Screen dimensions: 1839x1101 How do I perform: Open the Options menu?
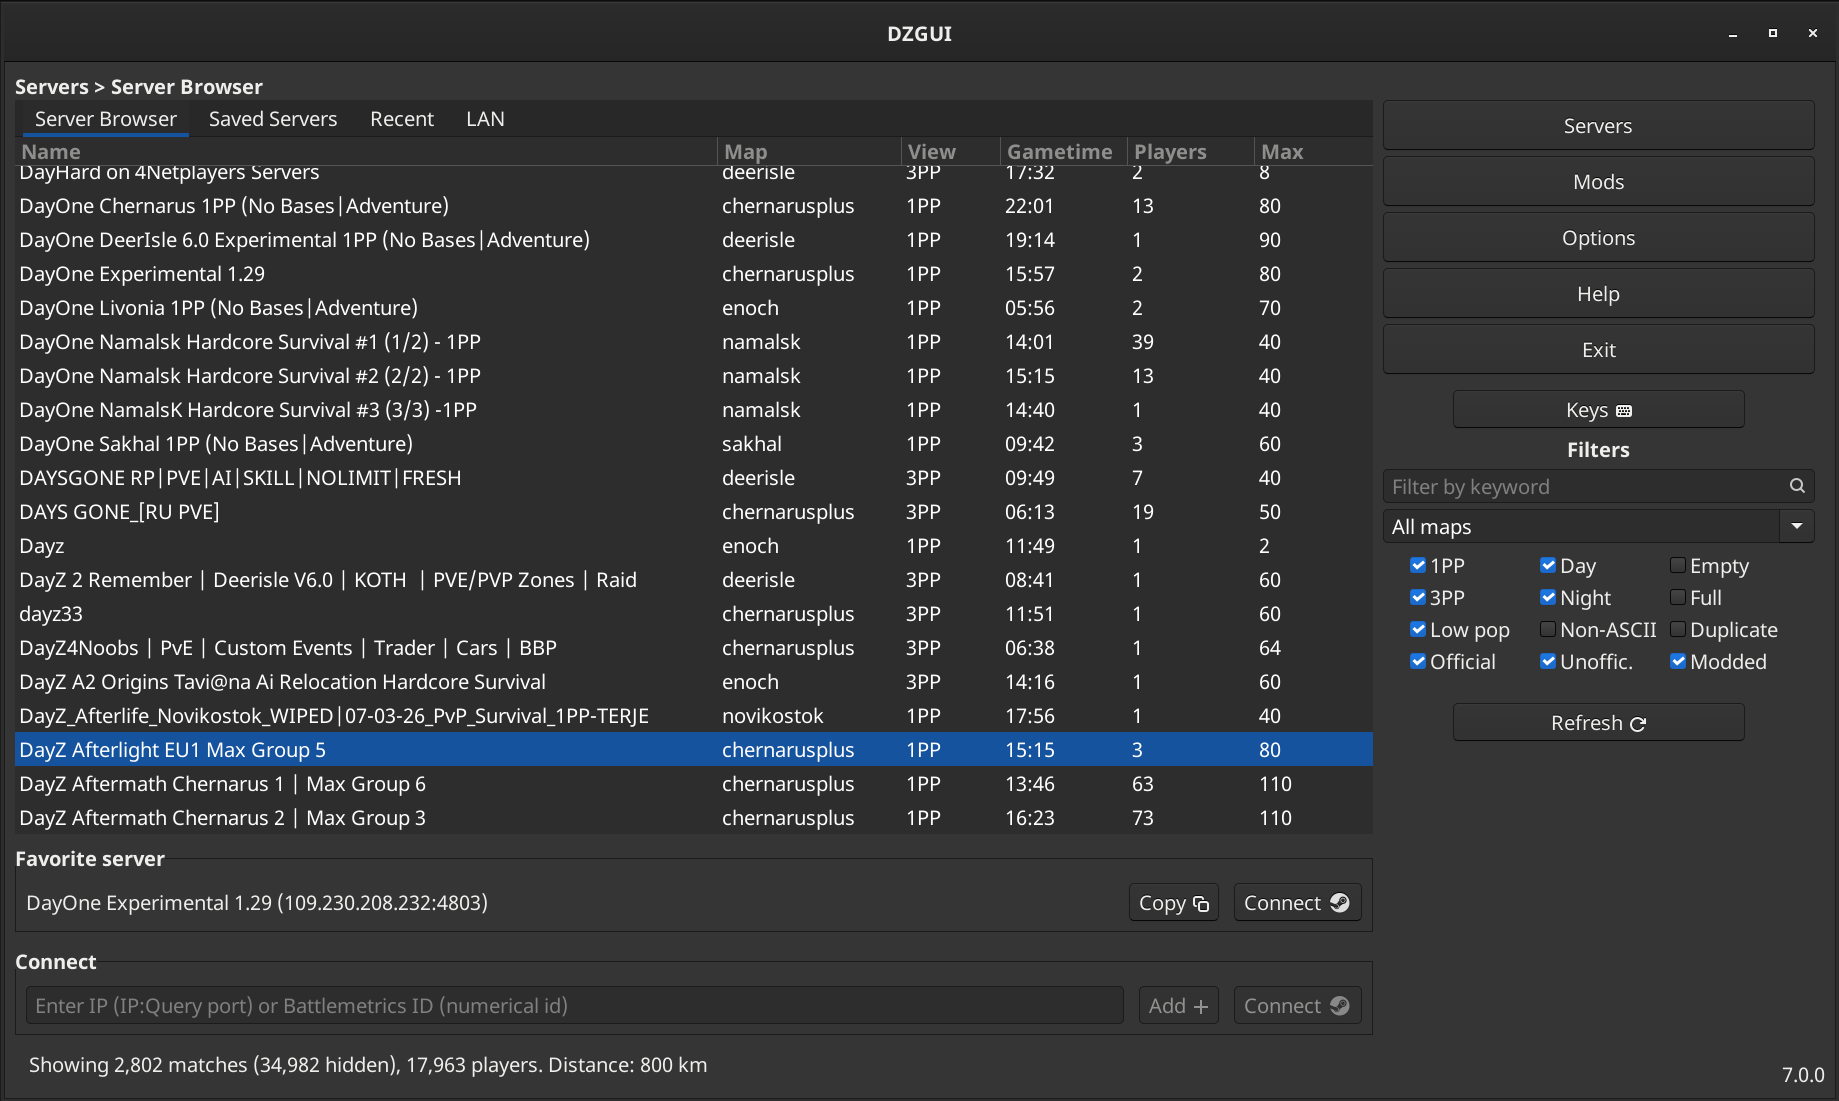click(1598, 238)
